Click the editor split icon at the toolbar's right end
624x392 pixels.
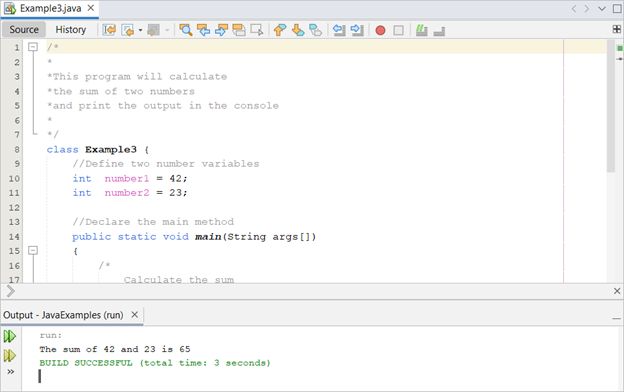tap(616, 29)
